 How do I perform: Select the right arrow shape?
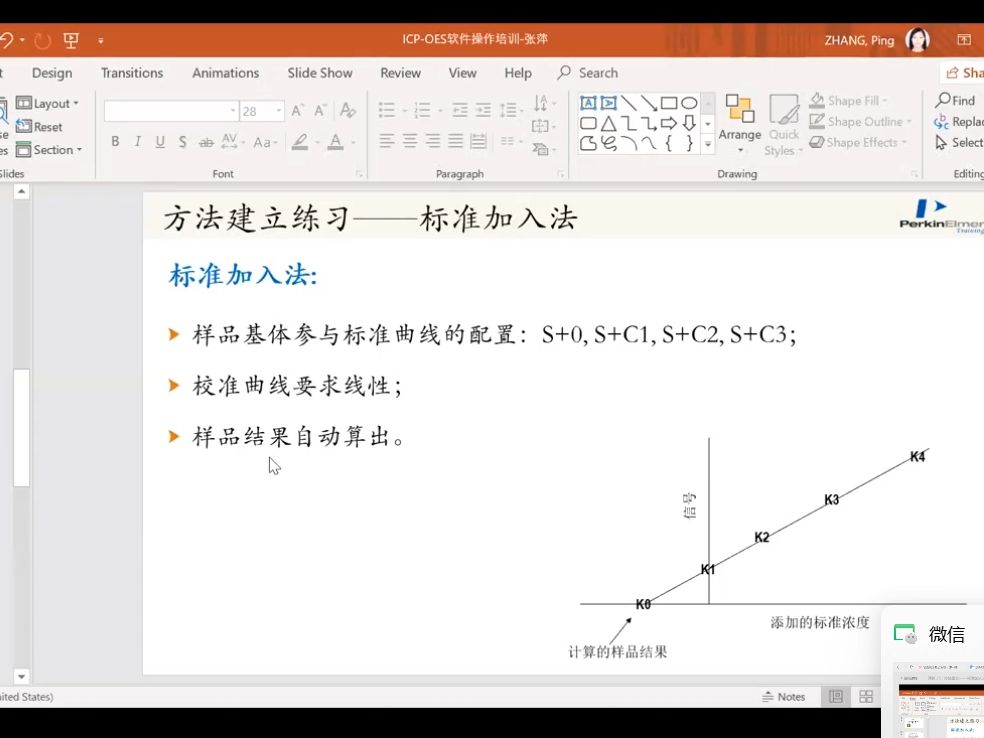point(669,123)
